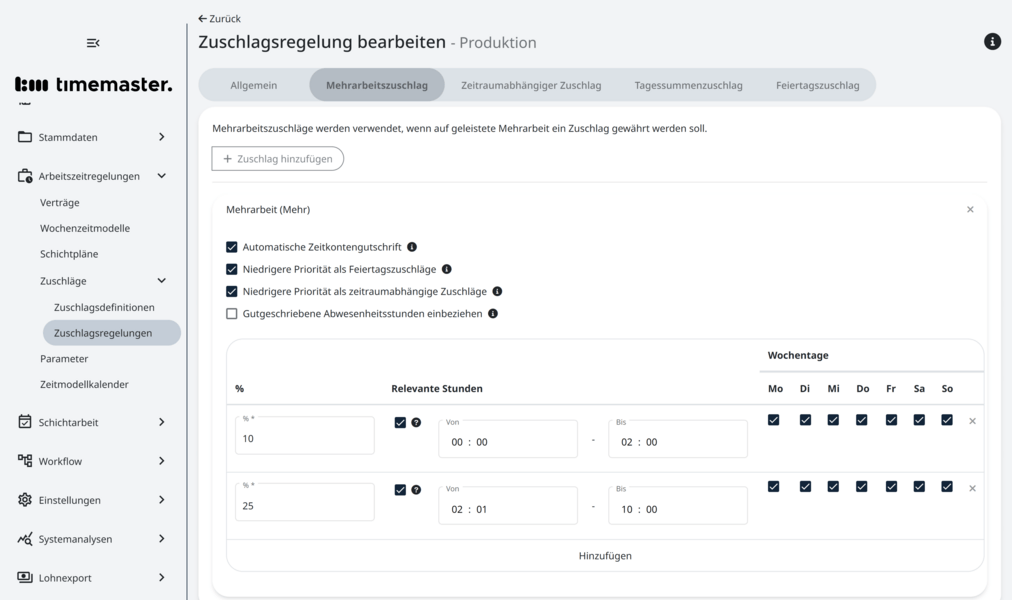This screenshot has width=1012, height=600.
Task: Click info icon beside Automatische Zeitkontengutschrift
Action: pos(412,247)
